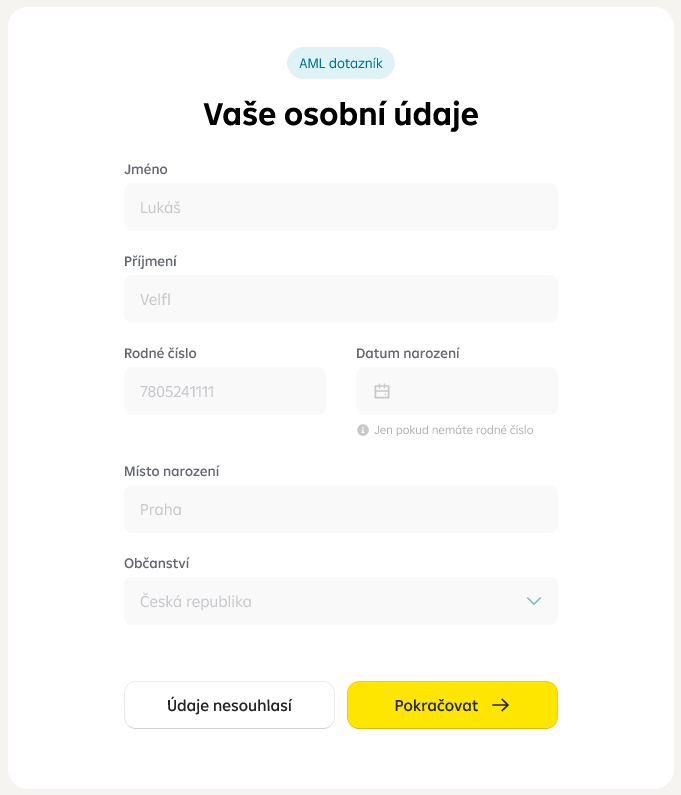681x795 pixels.
Task: Click the Občanství label text
Action: click(x=157, y=563)
